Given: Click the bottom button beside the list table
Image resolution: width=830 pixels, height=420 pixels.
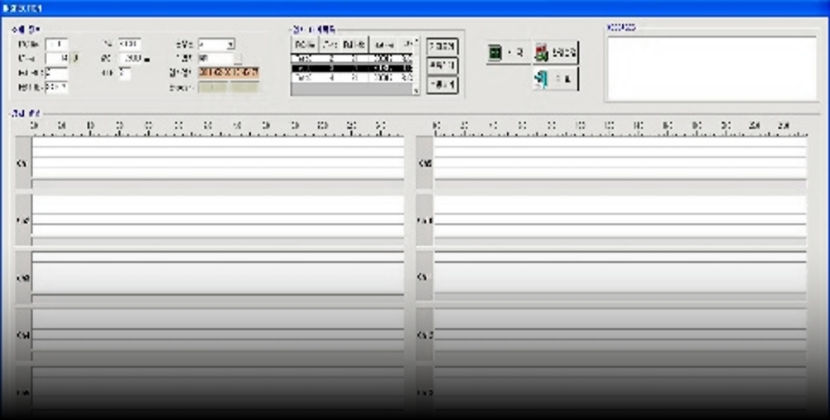Looking at the screenshot, I should click(x=442, y=85).
